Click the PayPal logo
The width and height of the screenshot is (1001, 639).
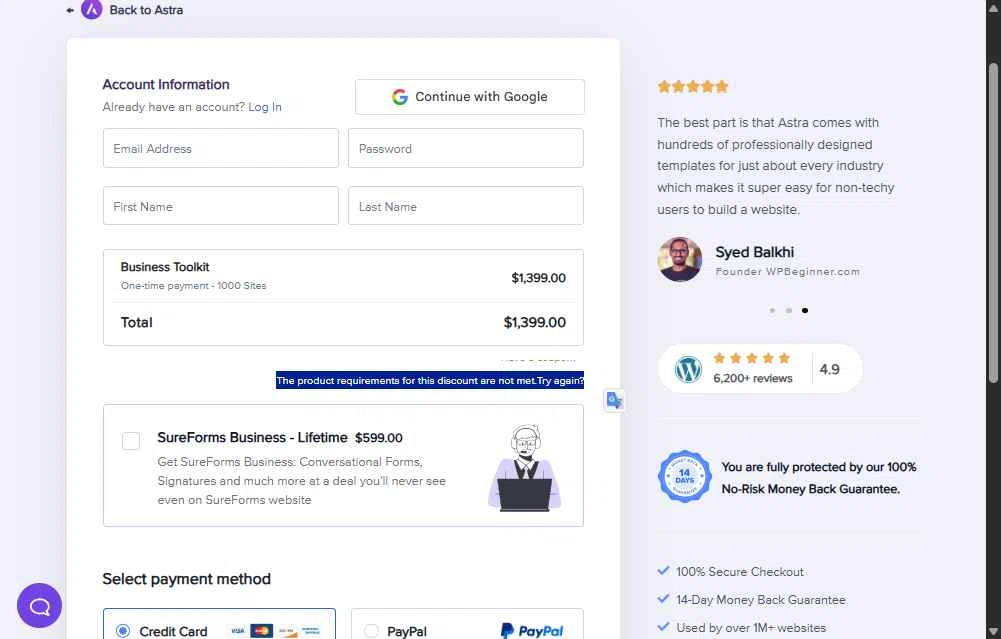(x=532, y=631)
